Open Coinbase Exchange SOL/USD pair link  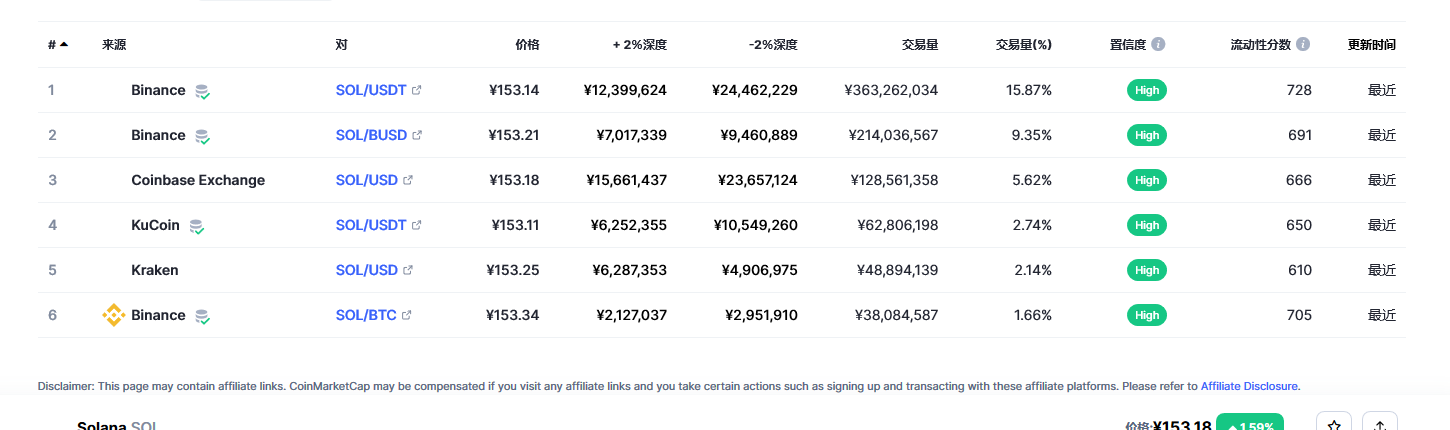coord(366,180)
